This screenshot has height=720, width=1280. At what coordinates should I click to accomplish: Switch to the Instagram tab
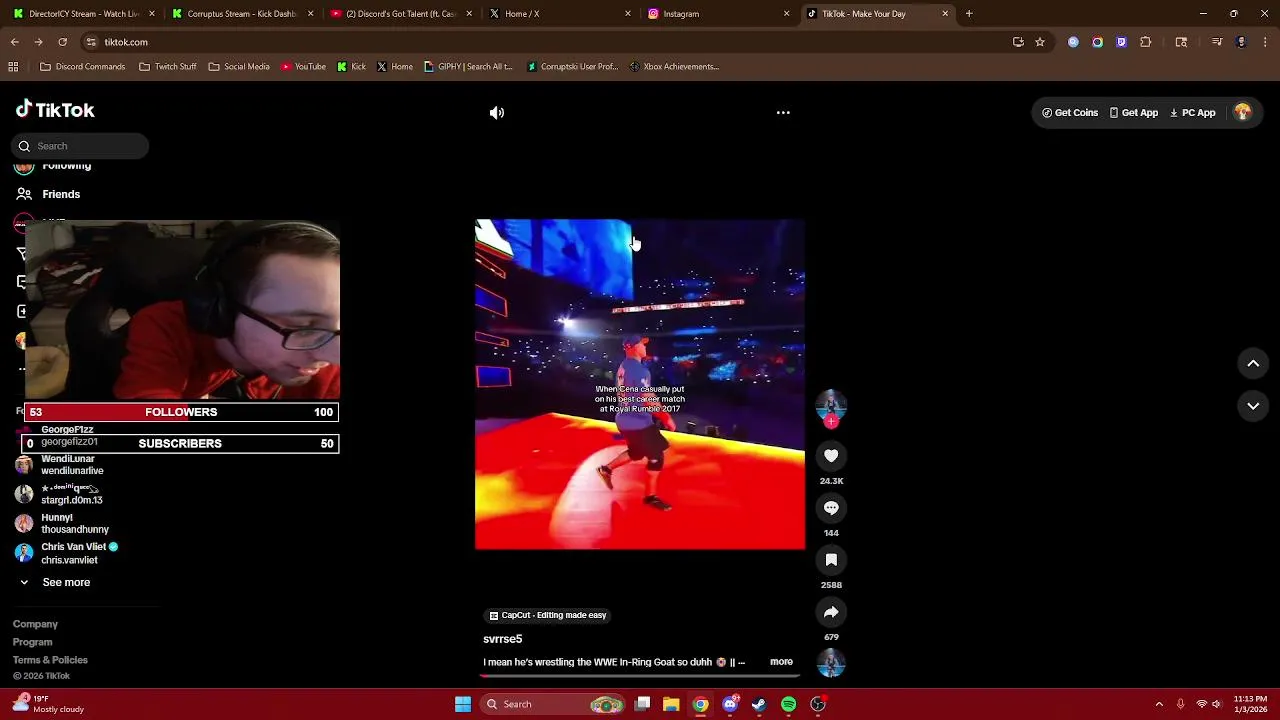point(717,14)
